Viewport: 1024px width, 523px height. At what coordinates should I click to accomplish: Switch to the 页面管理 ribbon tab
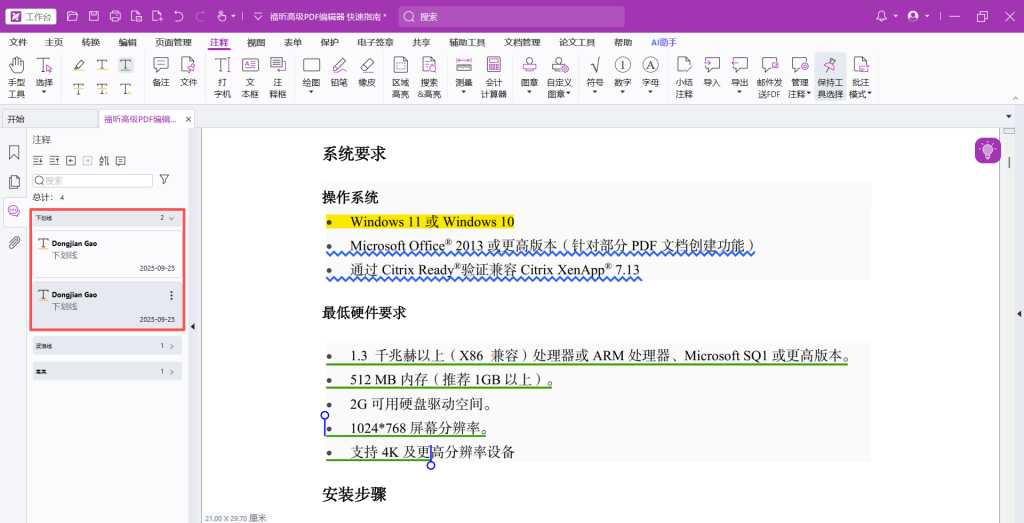(x=173, y=42)
